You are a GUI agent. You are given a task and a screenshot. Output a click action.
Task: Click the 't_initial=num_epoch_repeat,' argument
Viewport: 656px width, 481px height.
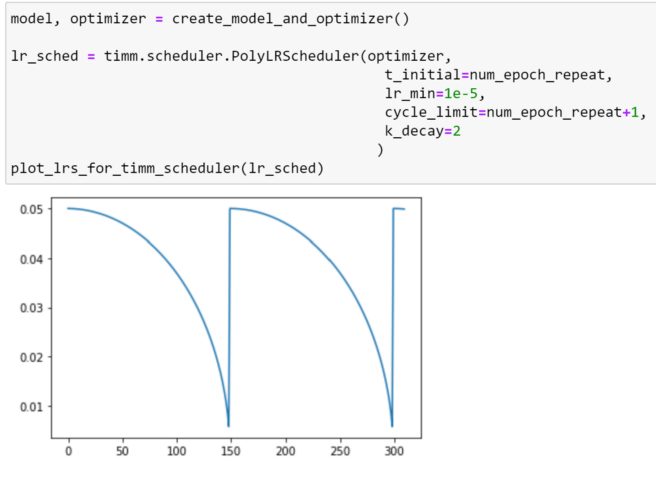coord(498,75)
